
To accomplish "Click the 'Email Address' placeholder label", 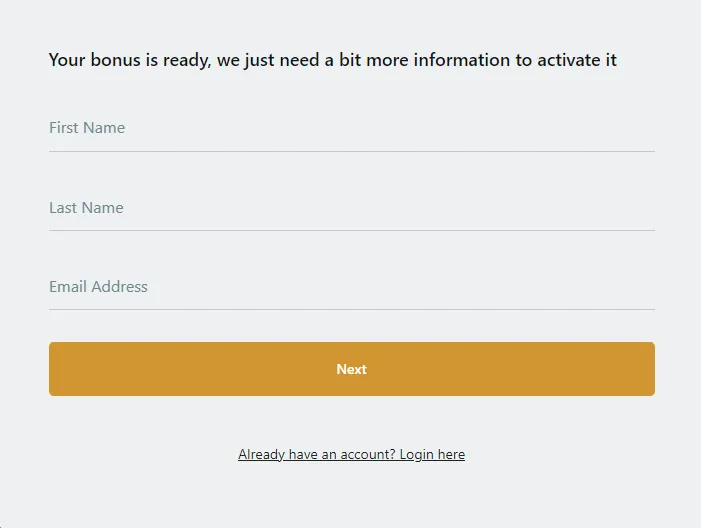I will [x=98, y=287].
